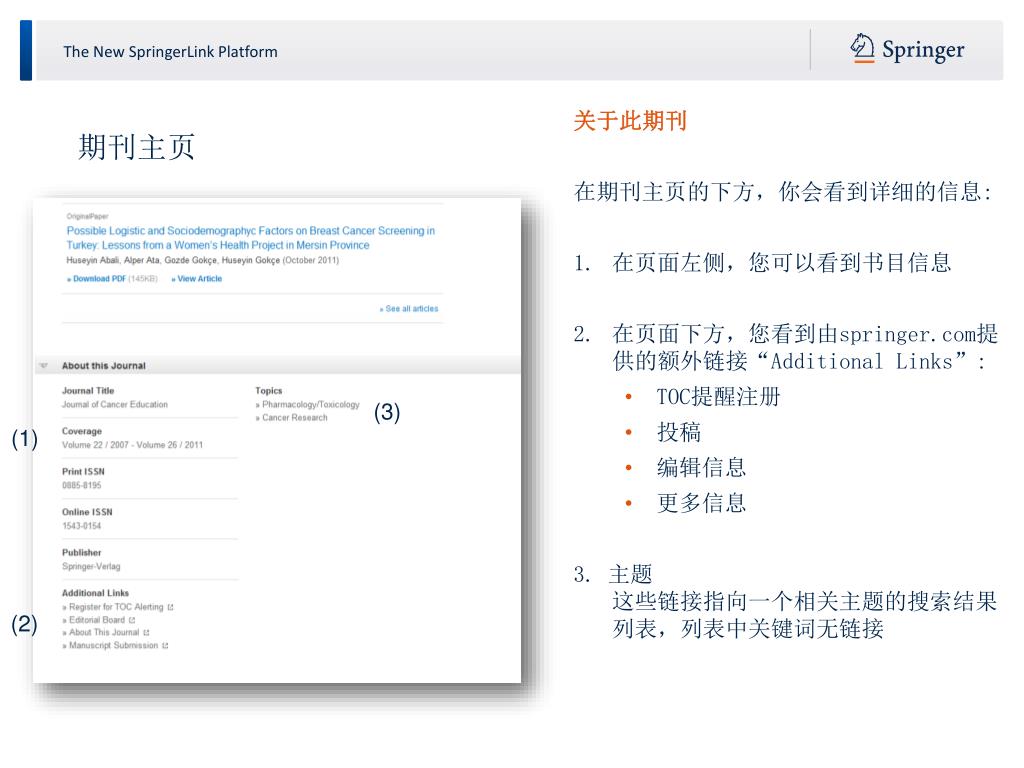Viewport: 1024px width, 768px height.
Task: Click external-link icon beside Register for TOC Alerting
Action: 170,607
